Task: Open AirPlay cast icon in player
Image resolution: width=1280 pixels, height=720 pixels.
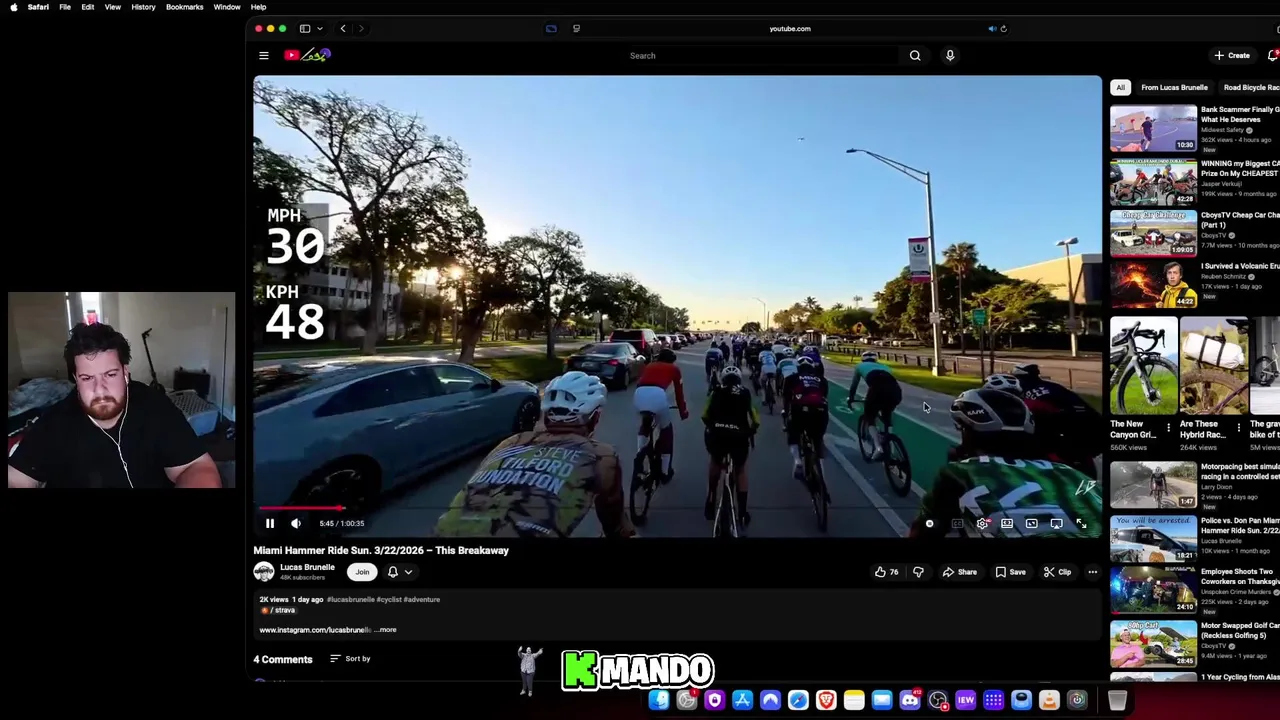Action: pyautogui.click(x=1056, y=523)
